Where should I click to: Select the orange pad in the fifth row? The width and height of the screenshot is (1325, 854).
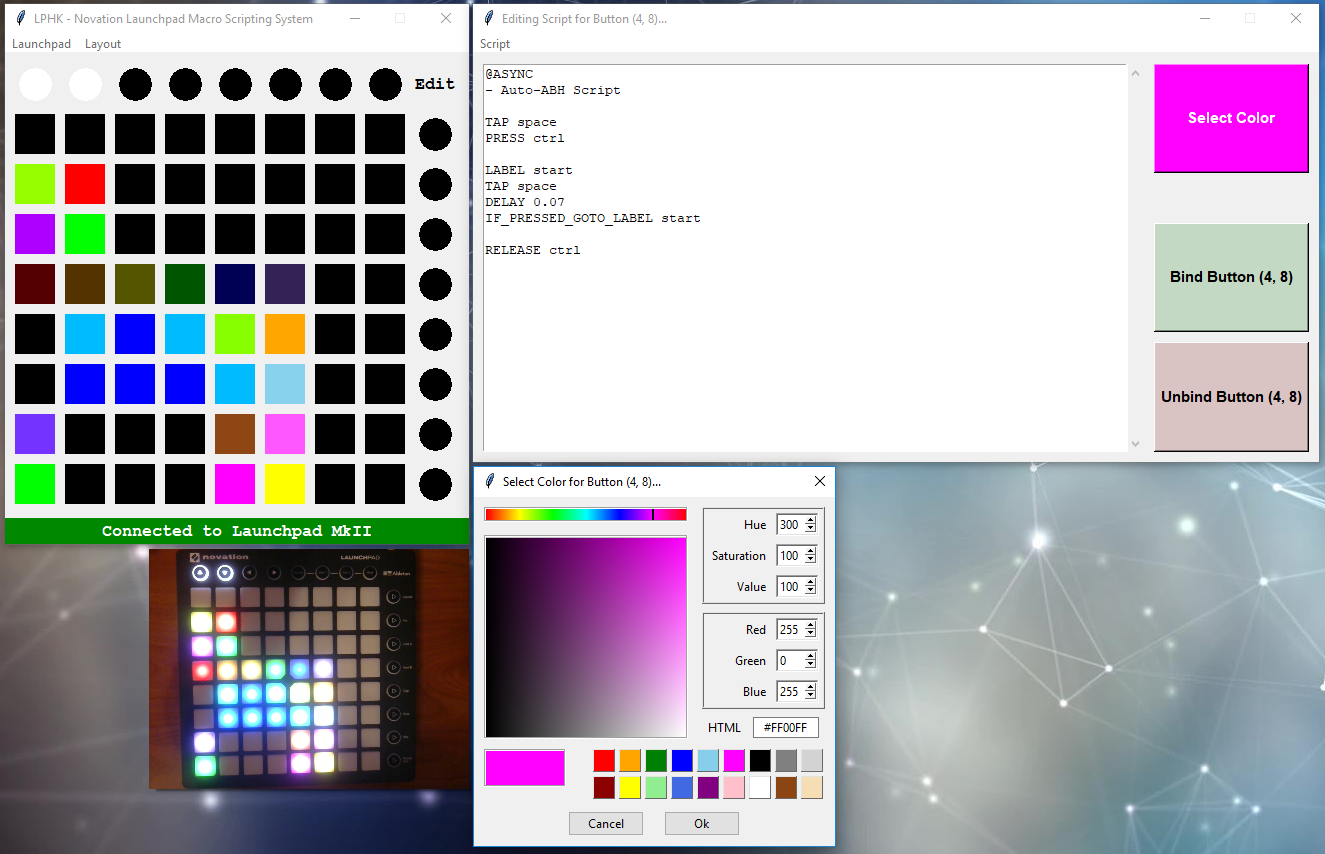coord(285,334)
